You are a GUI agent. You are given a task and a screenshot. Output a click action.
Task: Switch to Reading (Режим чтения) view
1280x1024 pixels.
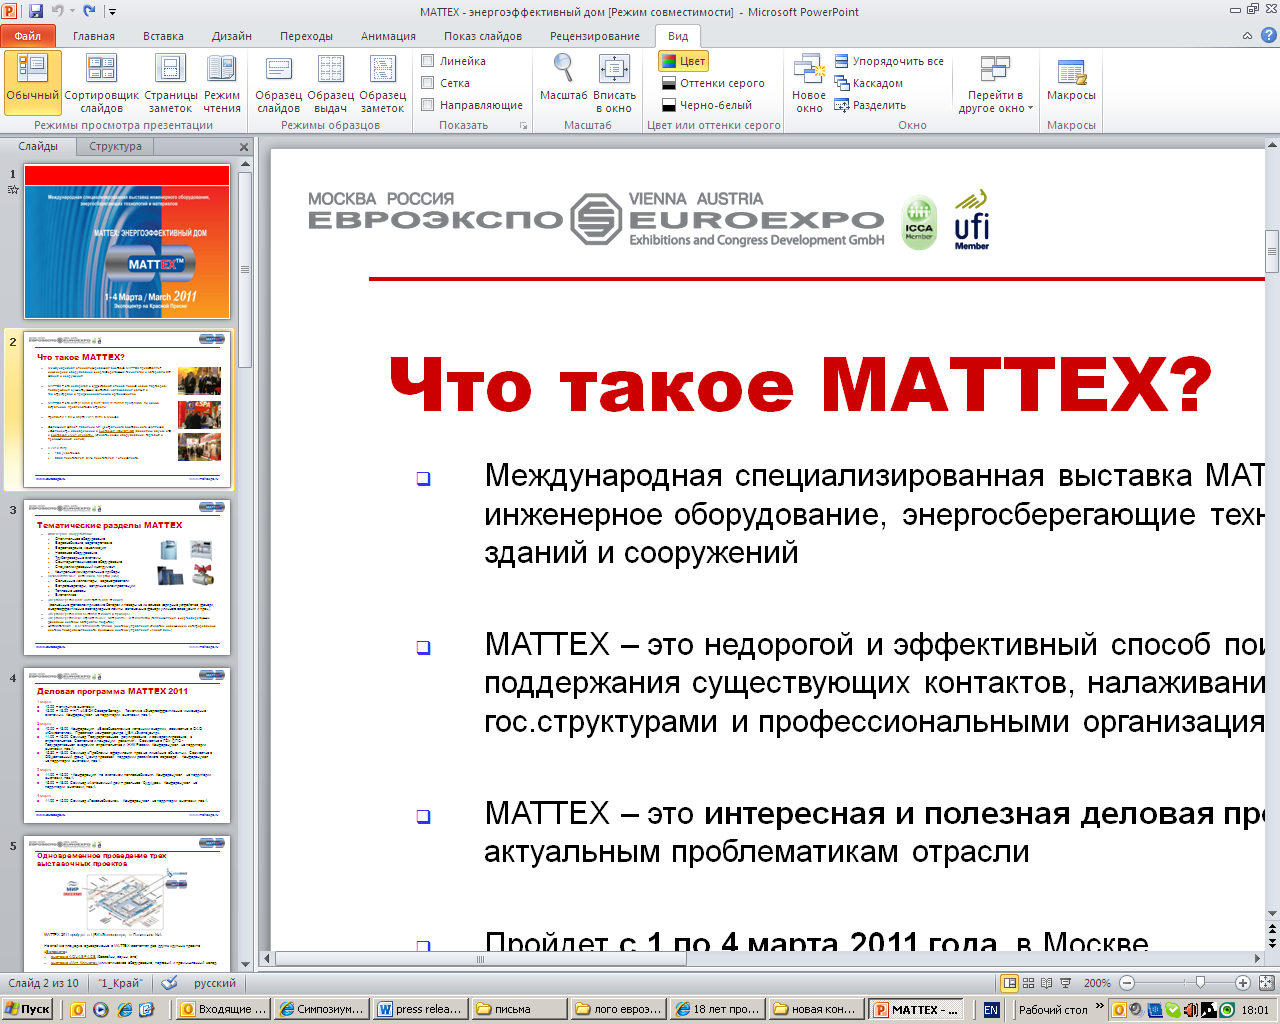coord(222,83)
